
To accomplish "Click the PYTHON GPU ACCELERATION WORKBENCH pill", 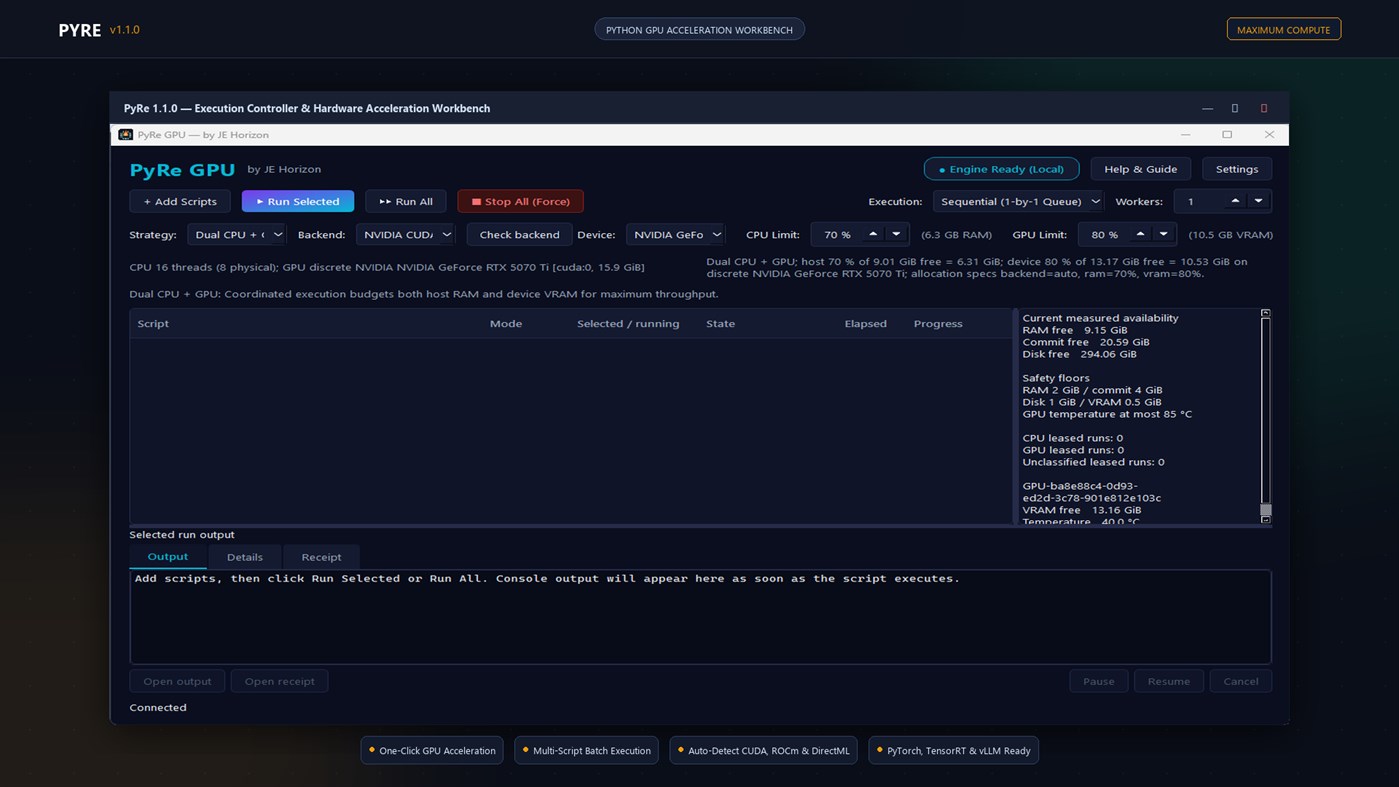I will (699, 30).
